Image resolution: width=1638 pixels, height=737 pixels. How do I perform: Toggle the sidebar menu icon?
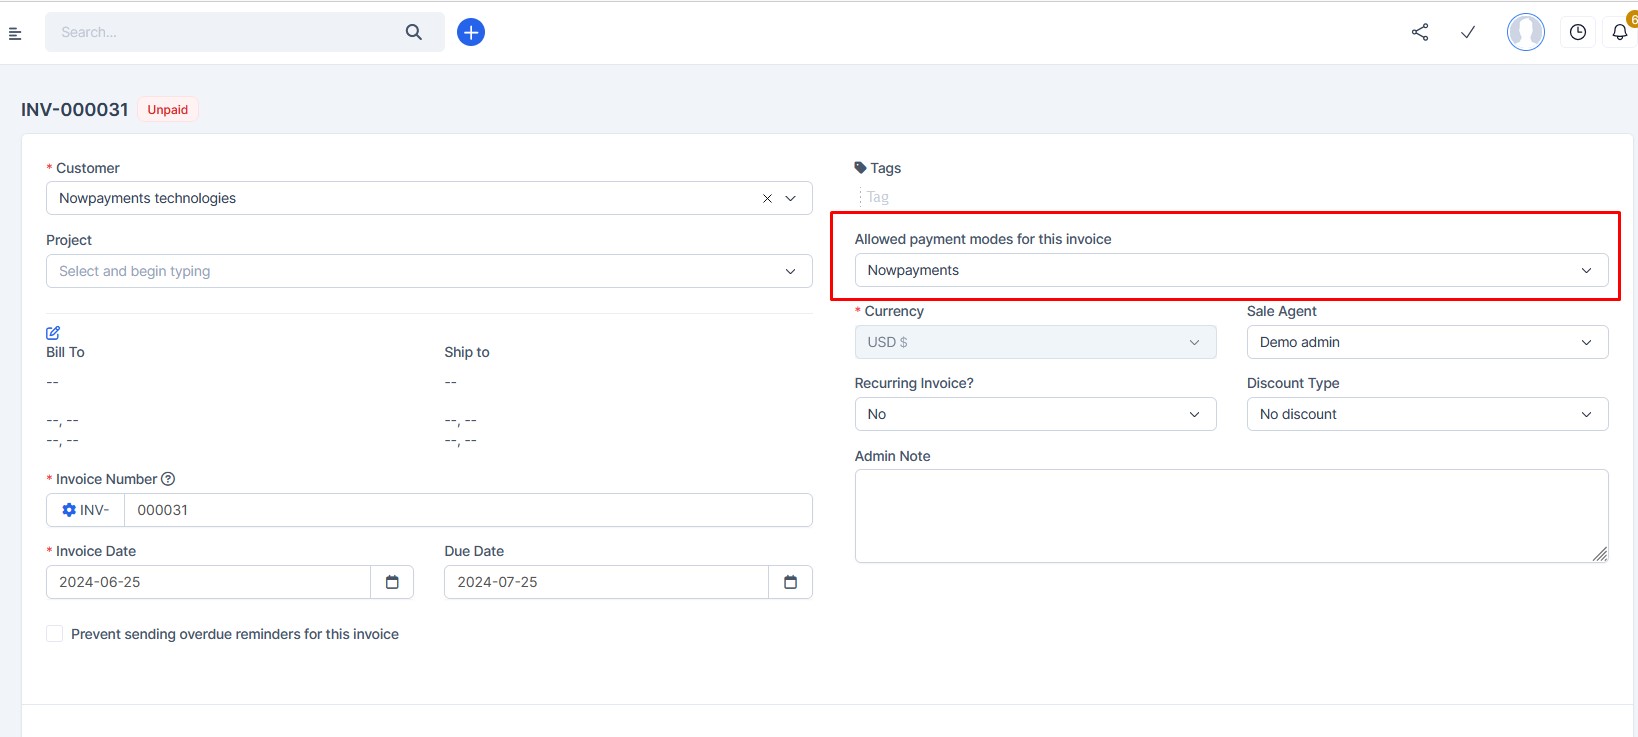click(x=15, y=33)
